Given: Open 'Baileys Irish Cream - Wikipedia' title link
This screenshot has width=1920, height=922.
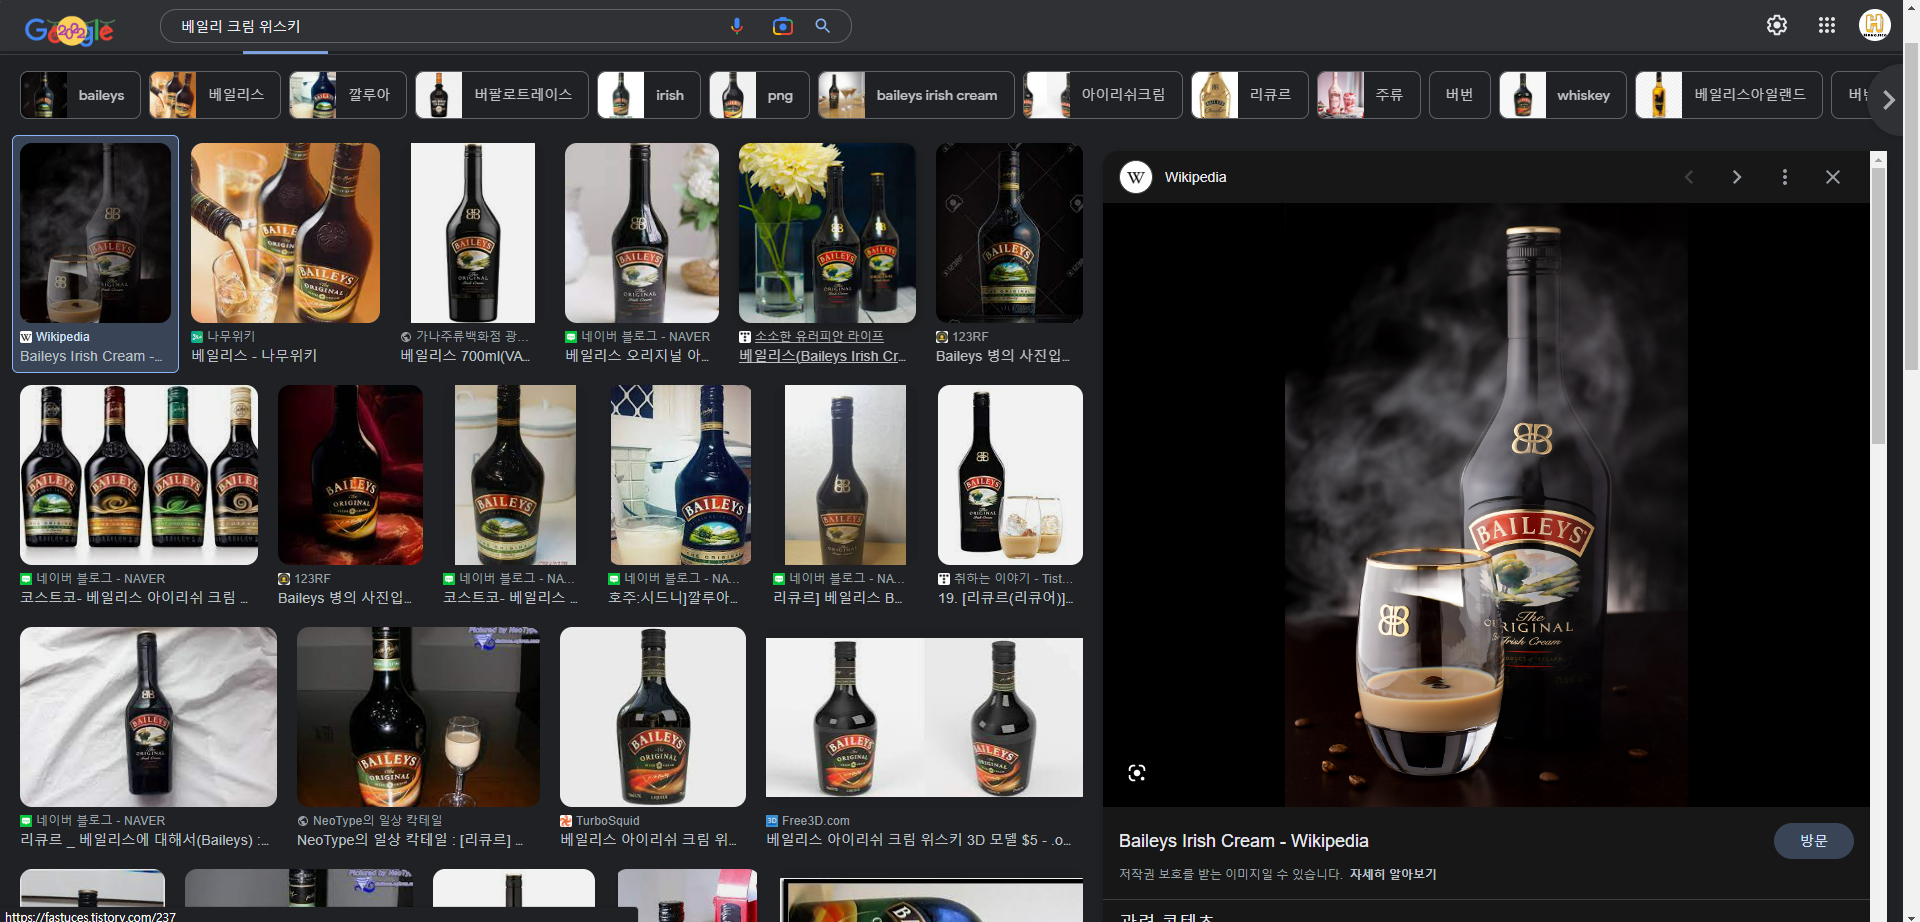Looking at the screenshot, I should (x=1243, y=841).
